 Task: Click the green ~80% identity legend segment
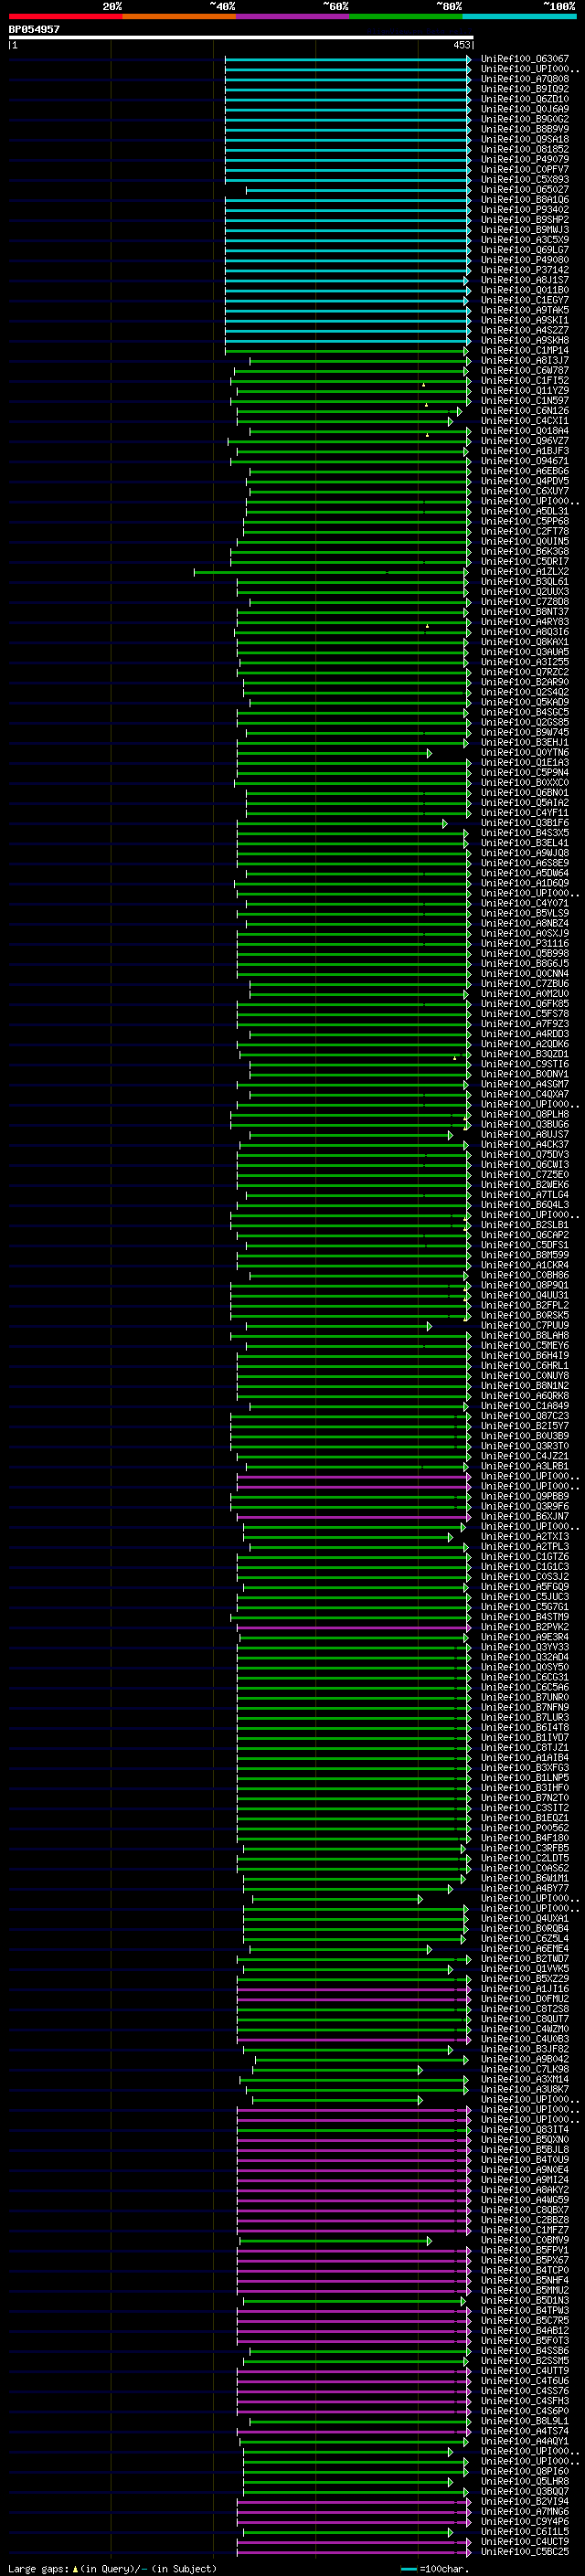[x=406, y=16]
